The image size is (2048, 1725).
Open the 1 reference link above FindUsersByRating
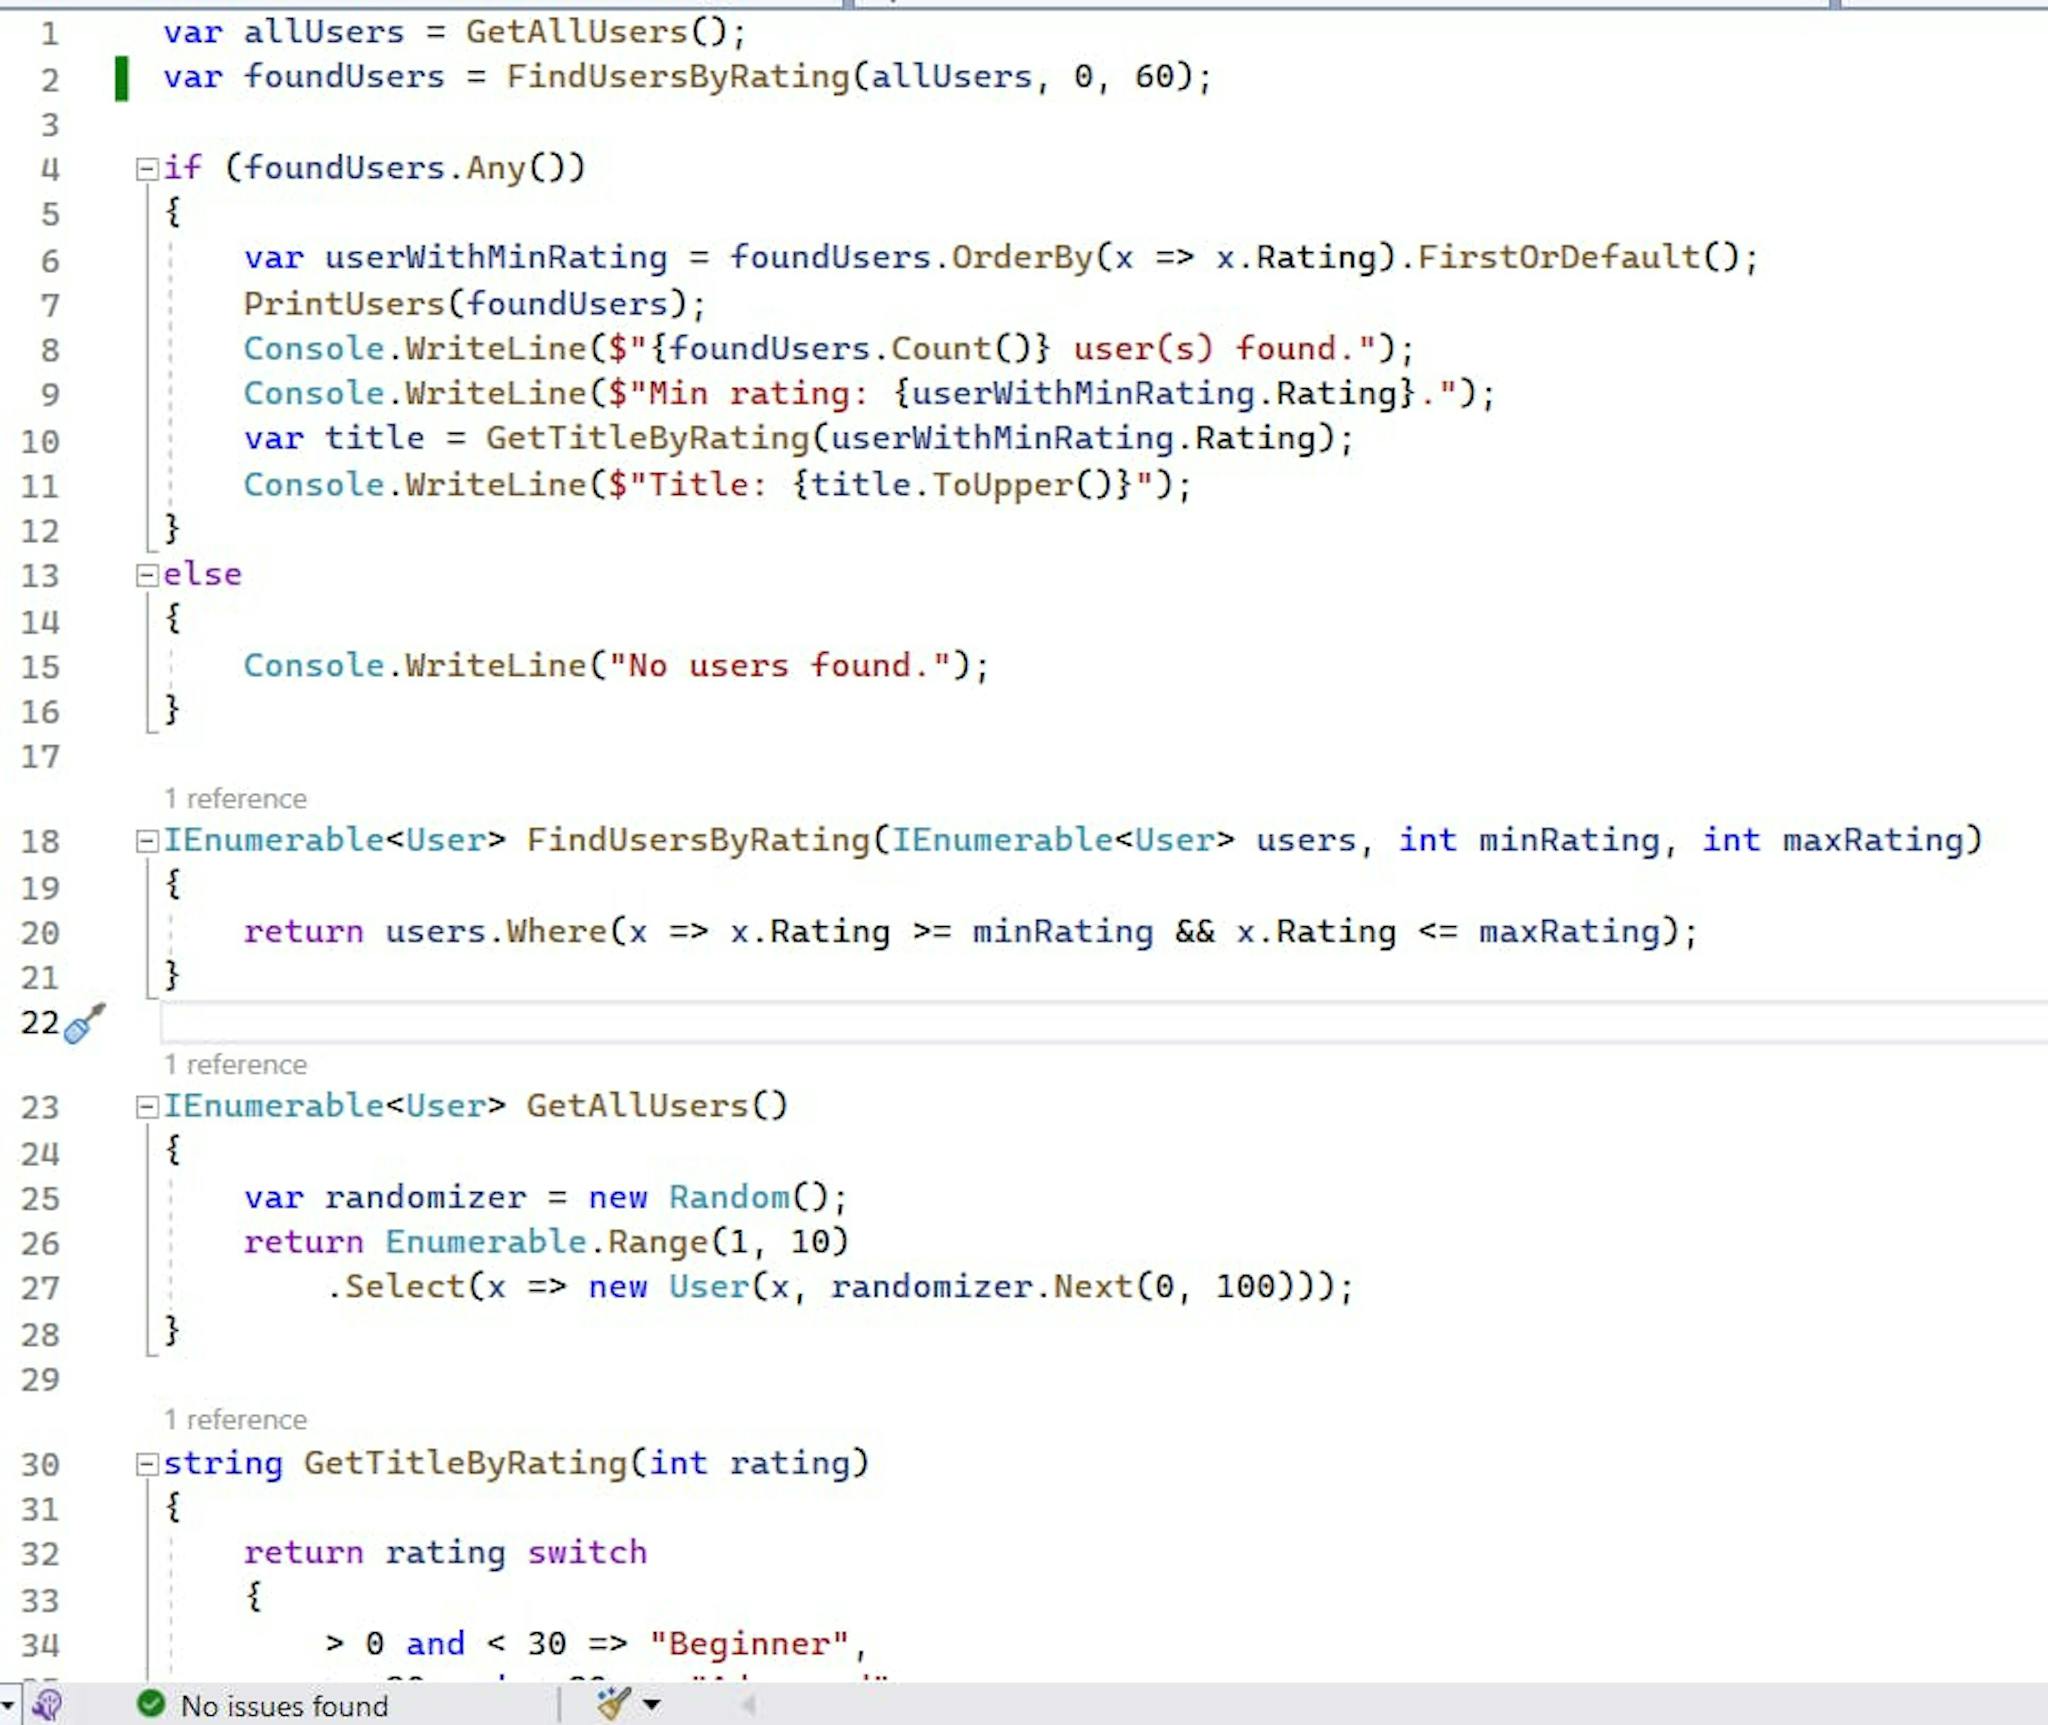pos(234,798)
